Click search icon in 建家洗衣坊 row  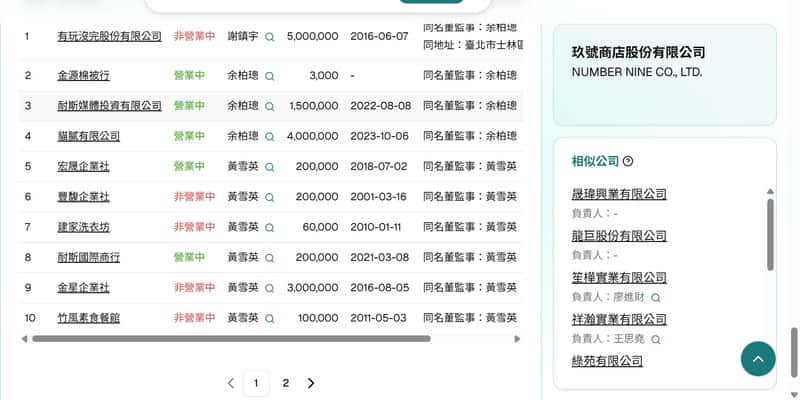click(x=269, y=228)
